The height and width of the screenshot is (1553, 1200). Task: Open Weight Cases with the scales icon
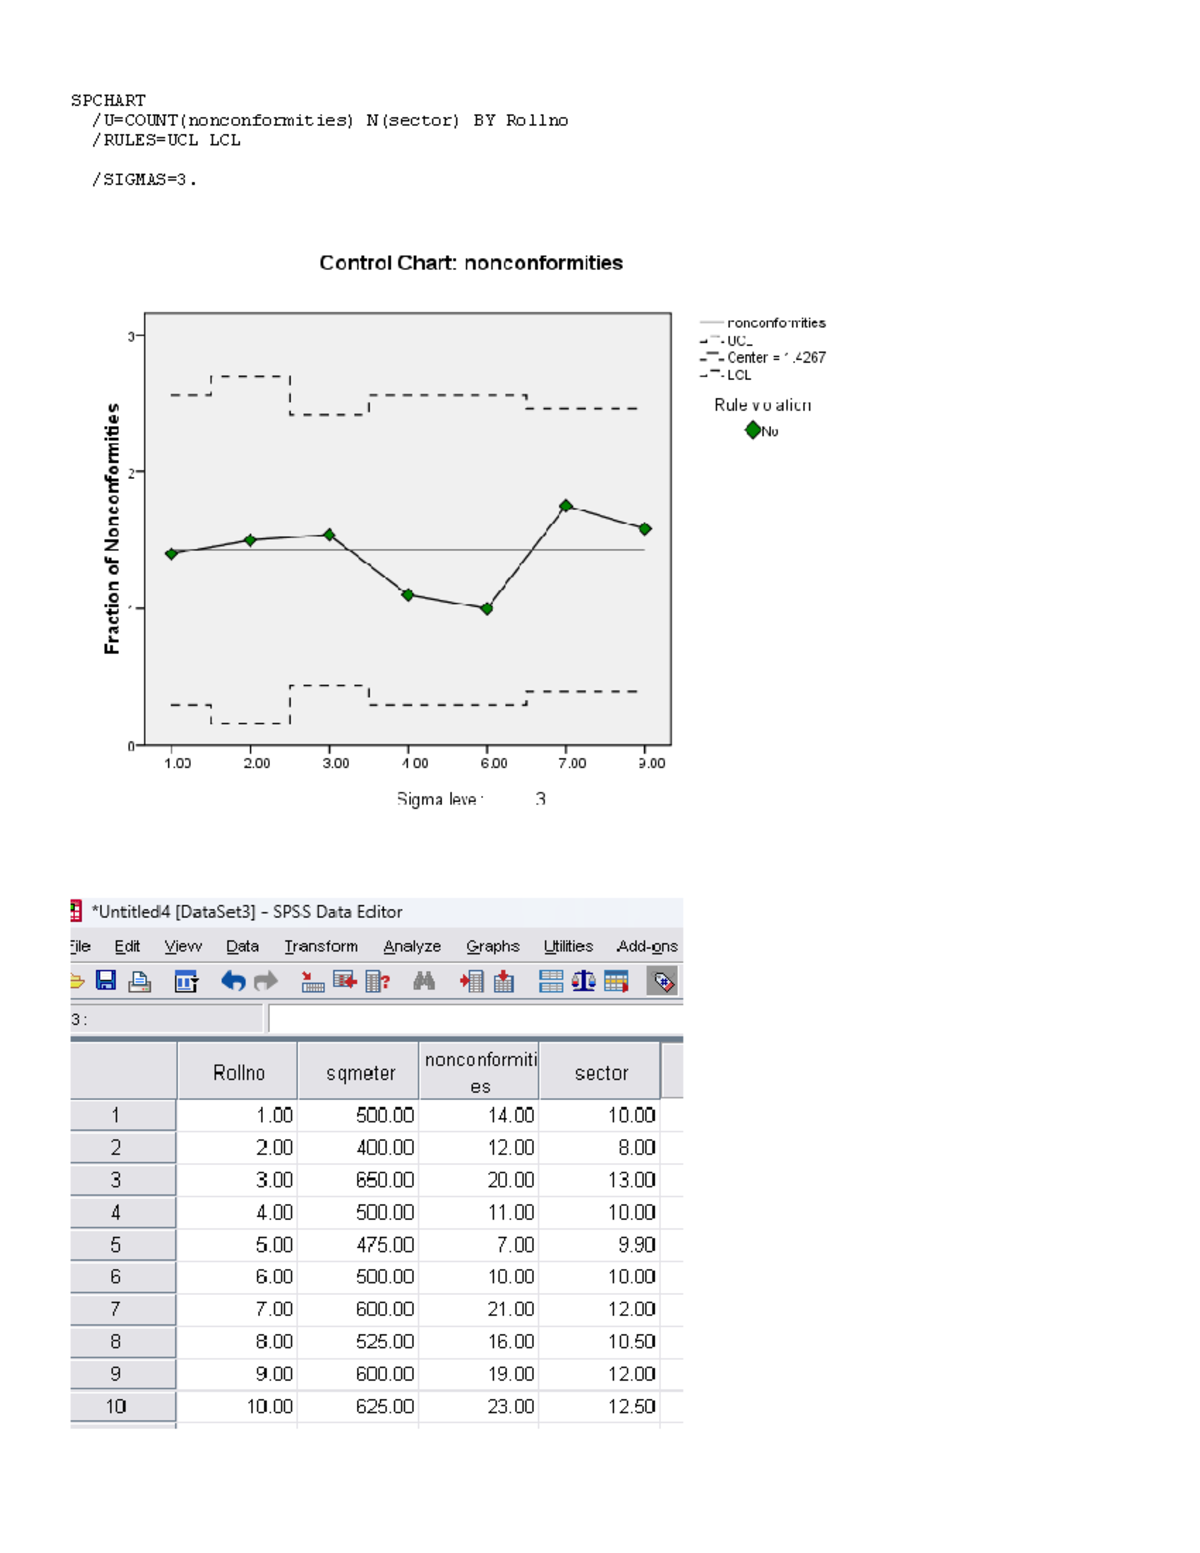[x=583, y=981]
